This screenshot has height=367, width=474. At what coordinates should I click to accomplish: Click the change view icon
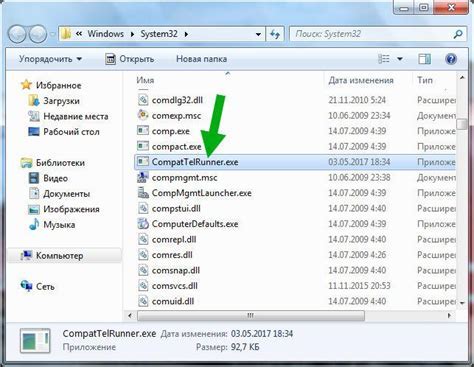click(x=384, y=59)
